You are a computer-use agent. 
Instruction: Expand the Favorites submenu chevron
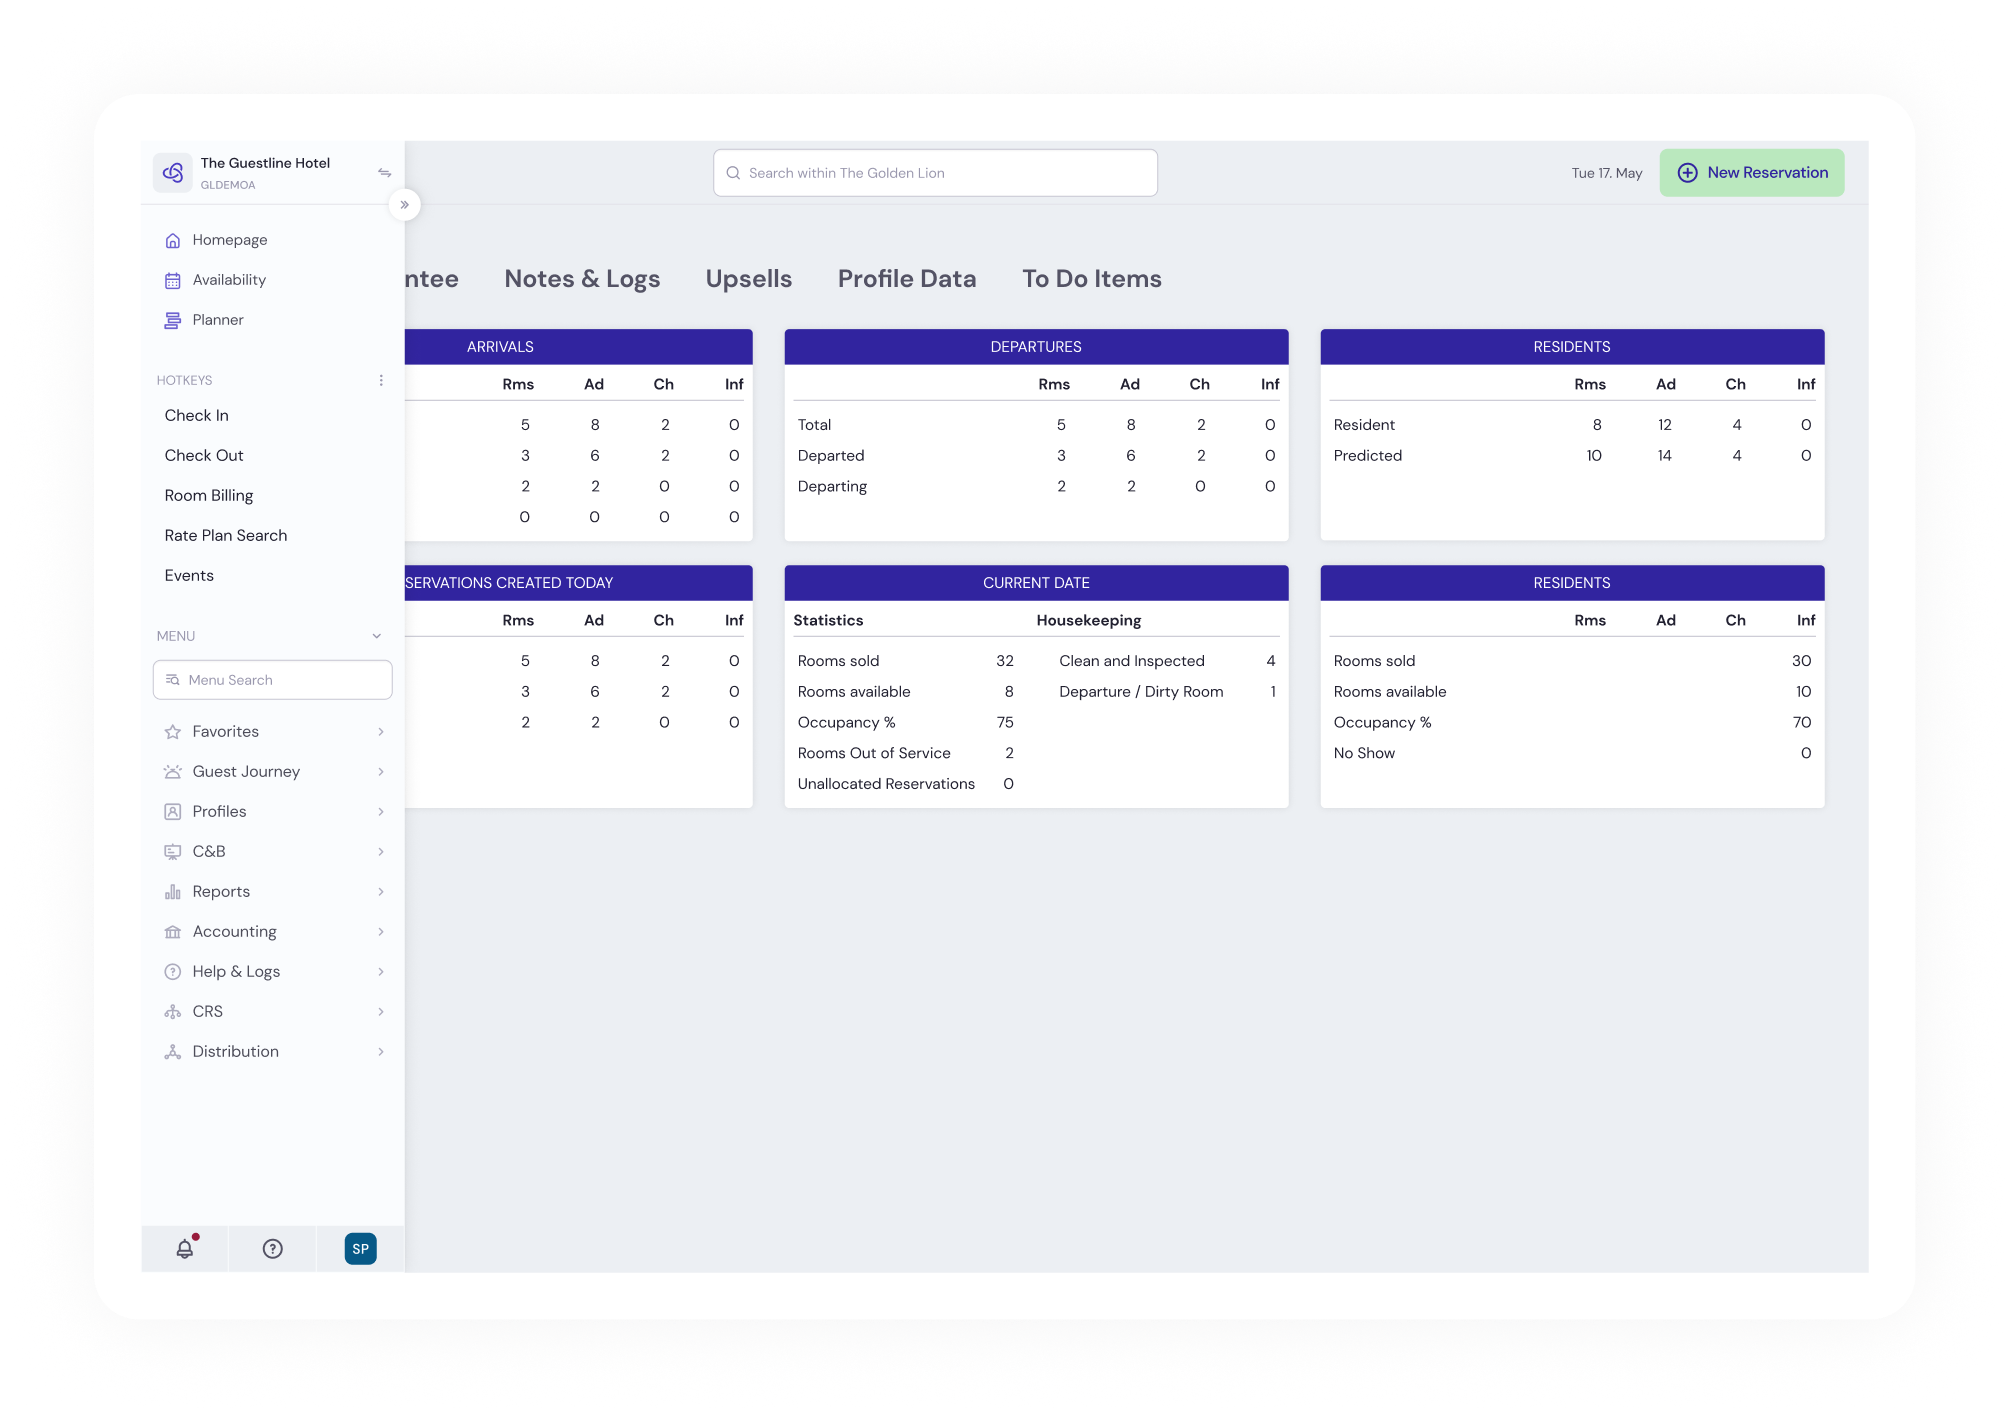381,732
